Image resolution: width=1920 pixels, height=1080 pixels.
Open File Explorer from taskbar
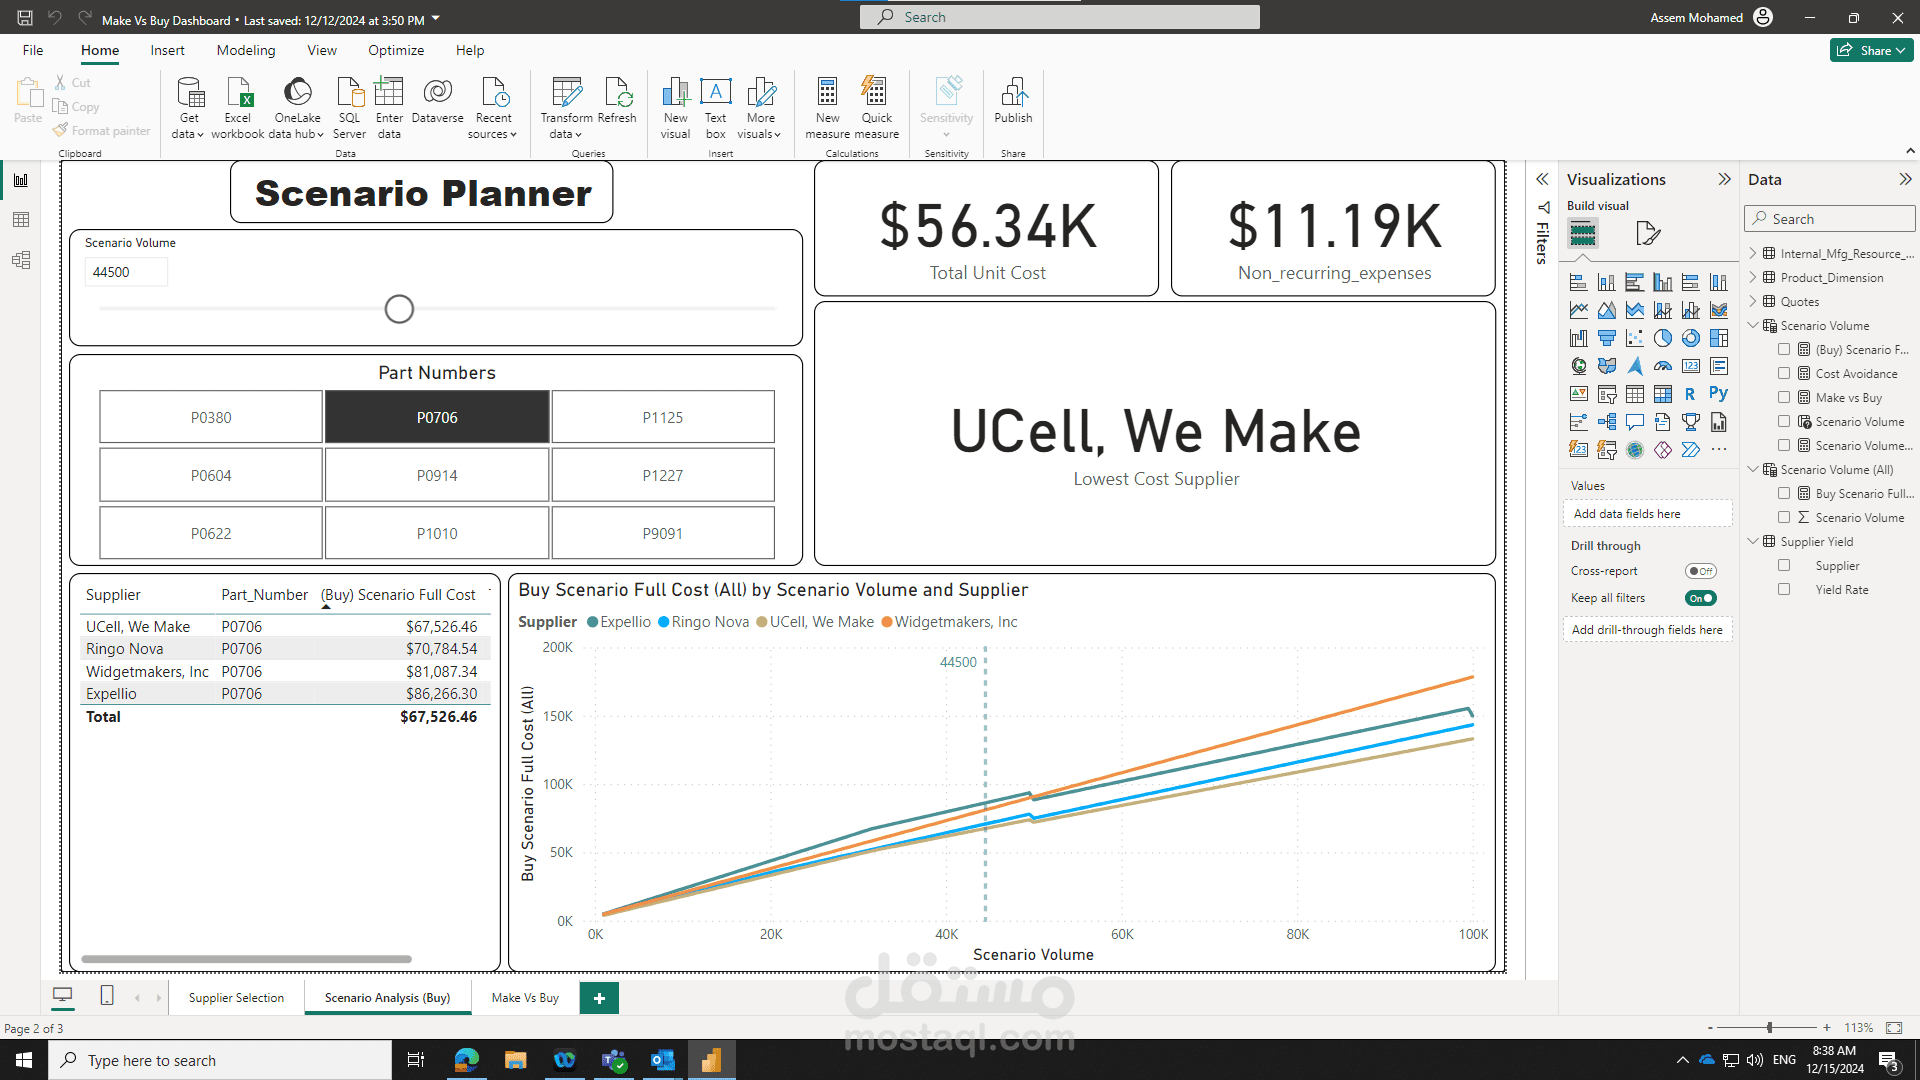(x=515, y=1060)
